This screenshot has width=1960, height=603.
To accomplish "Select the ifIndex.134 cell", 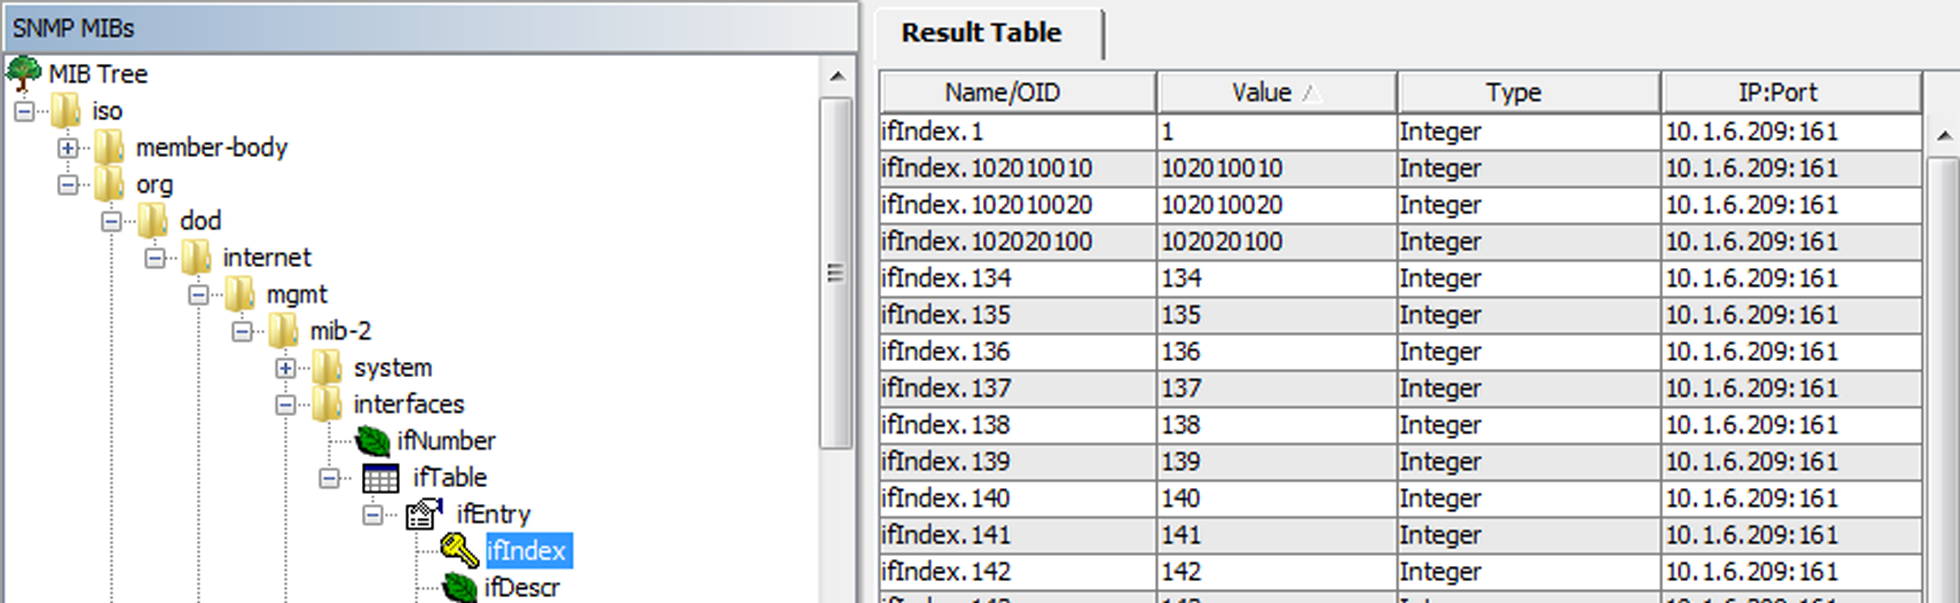I will click(1017, 278).
